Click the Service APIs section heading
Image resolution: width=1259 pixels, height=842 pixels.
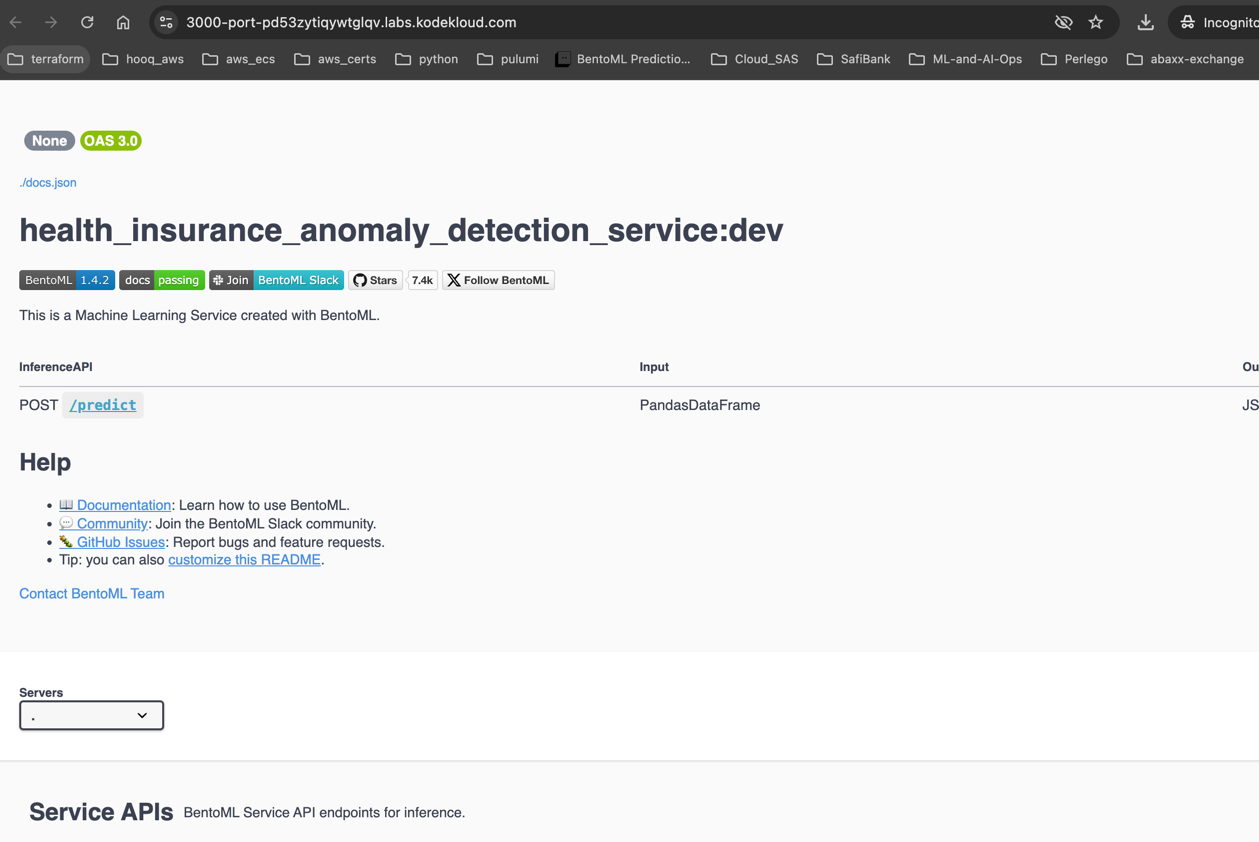click(x=101, y=812)
